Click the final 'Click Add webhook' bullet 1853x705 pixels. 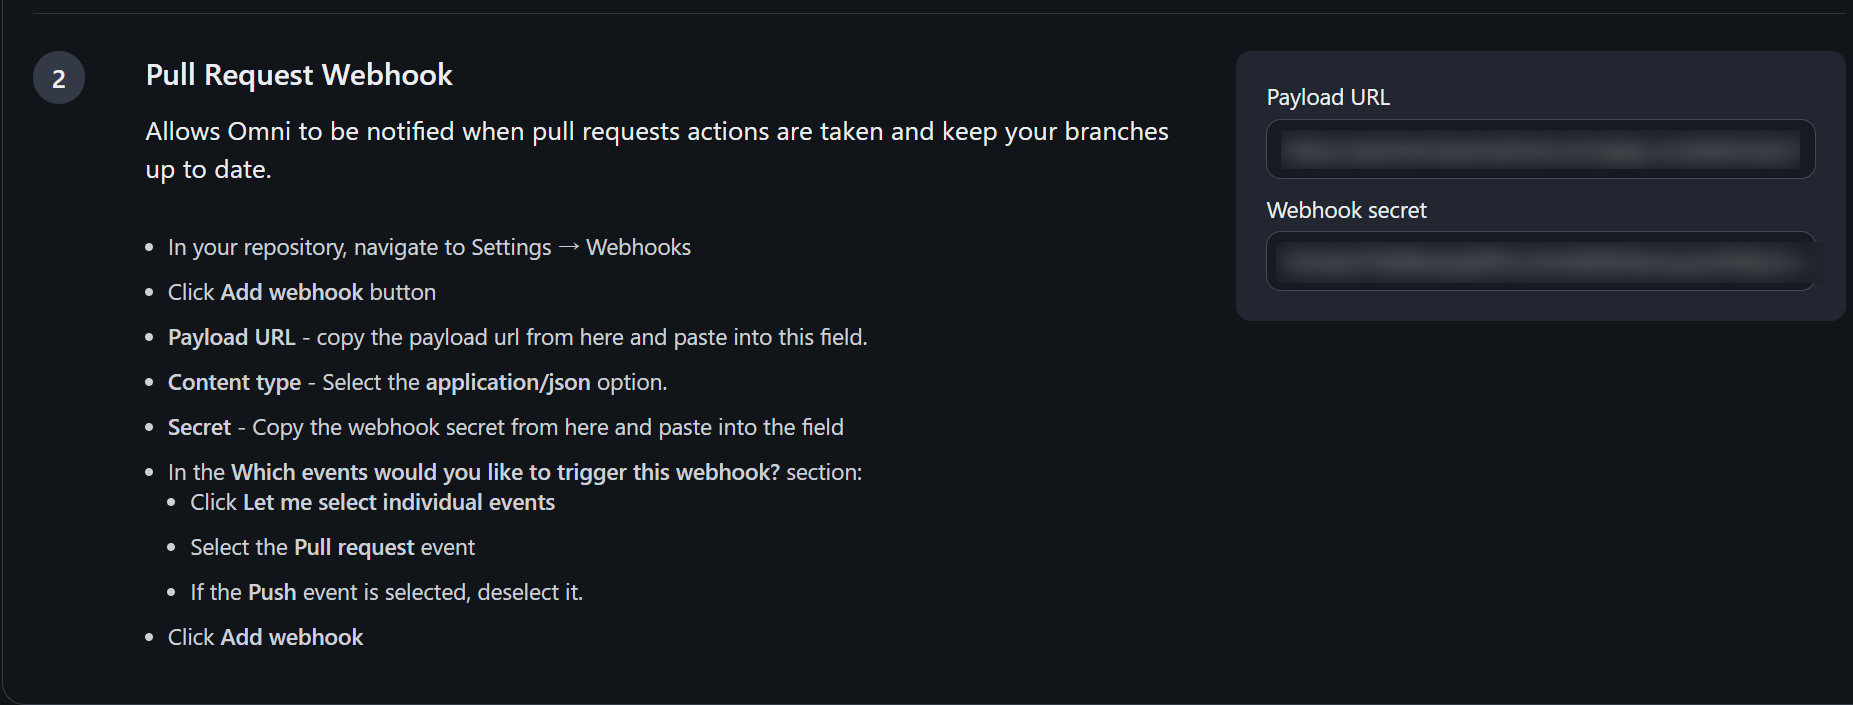[265, 637]
